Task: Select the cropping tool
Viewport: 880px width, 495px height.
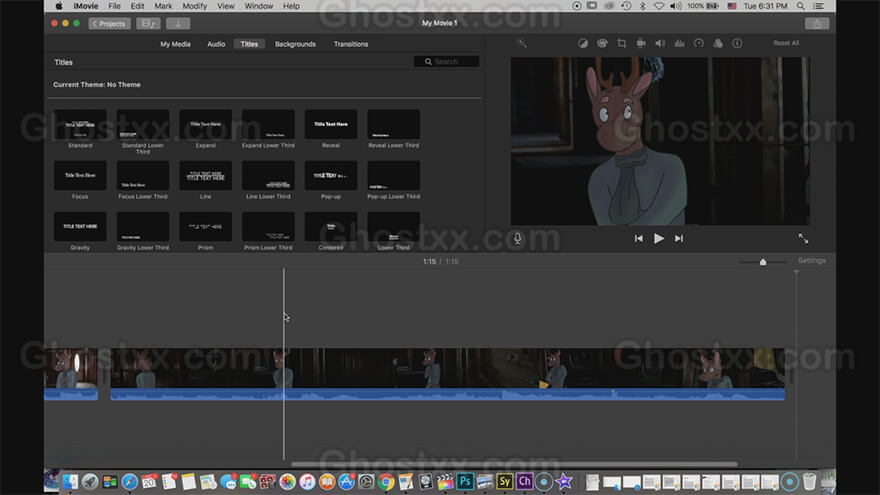Action: [x=621, y=43]
